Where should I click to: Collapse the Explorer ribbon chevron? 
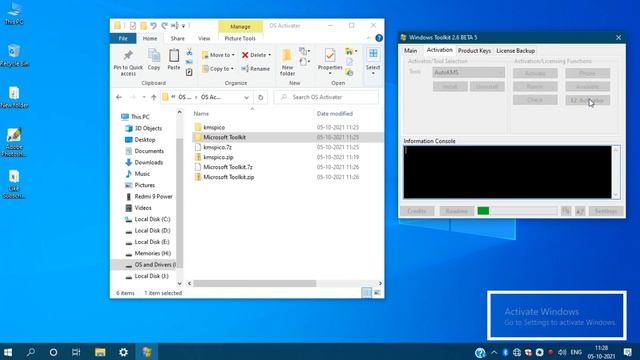pos(369,38)
